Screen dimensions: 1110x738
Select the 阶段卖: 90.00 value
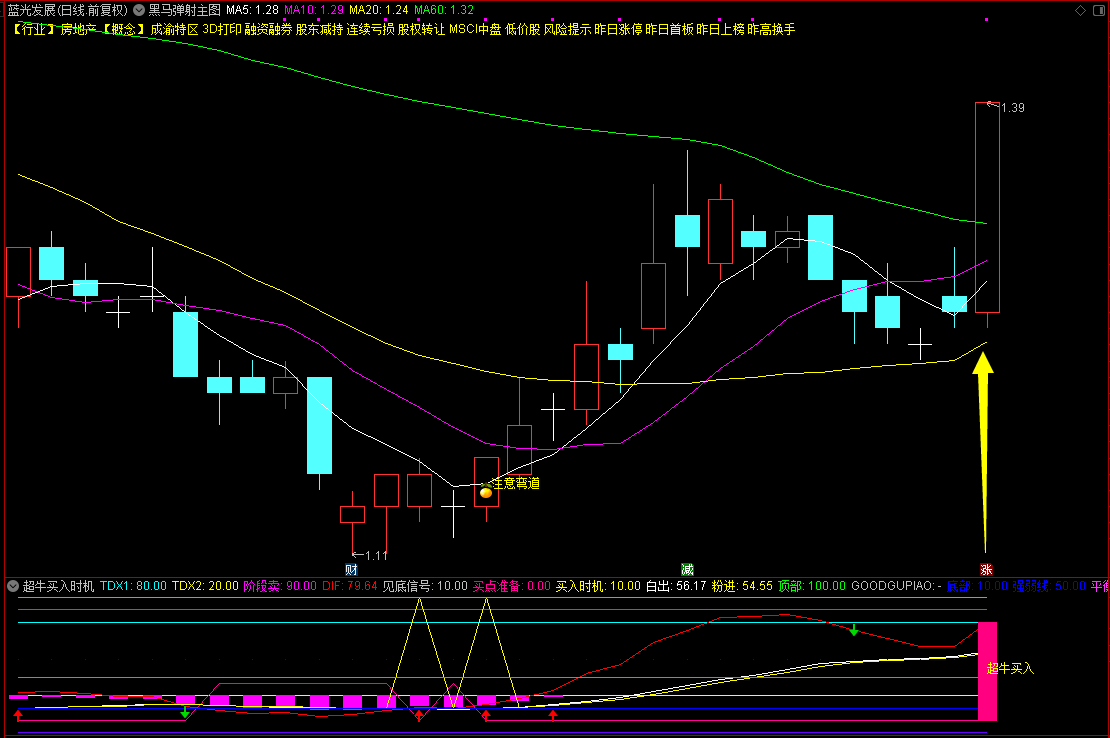pos(280,586)
